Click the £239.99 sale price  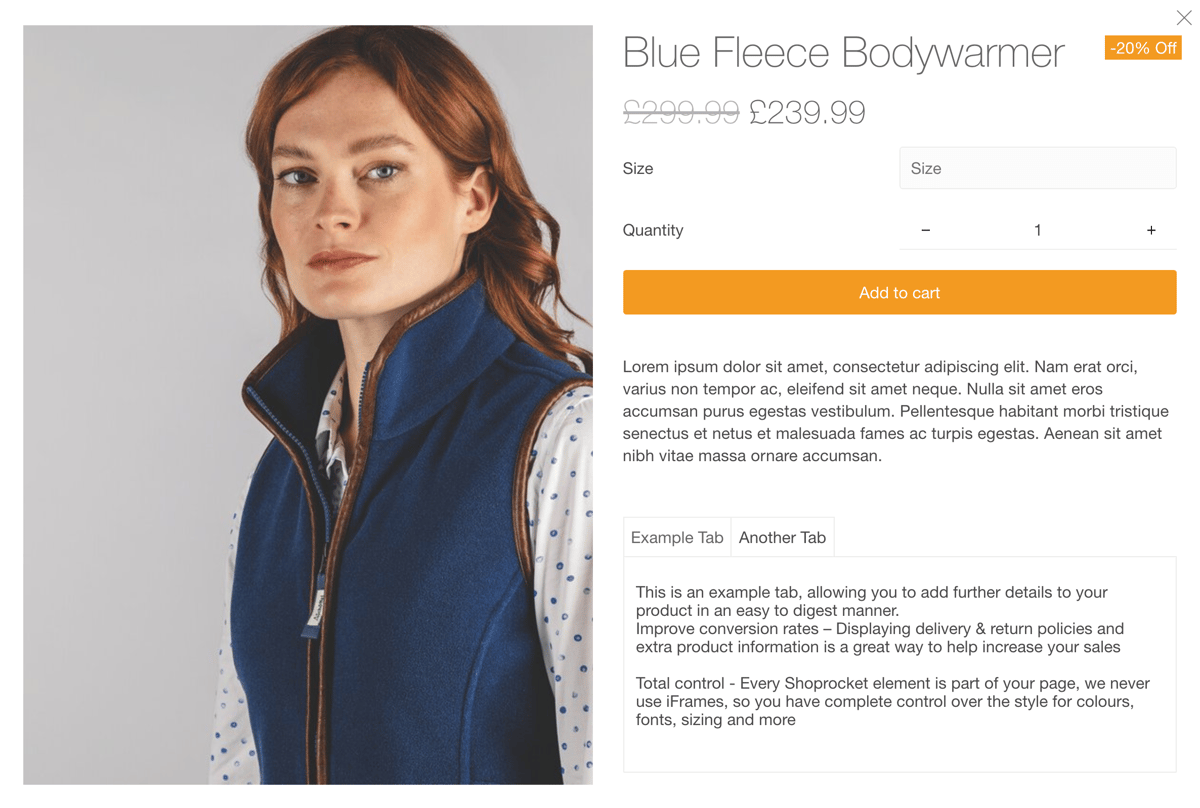[807, 112]
